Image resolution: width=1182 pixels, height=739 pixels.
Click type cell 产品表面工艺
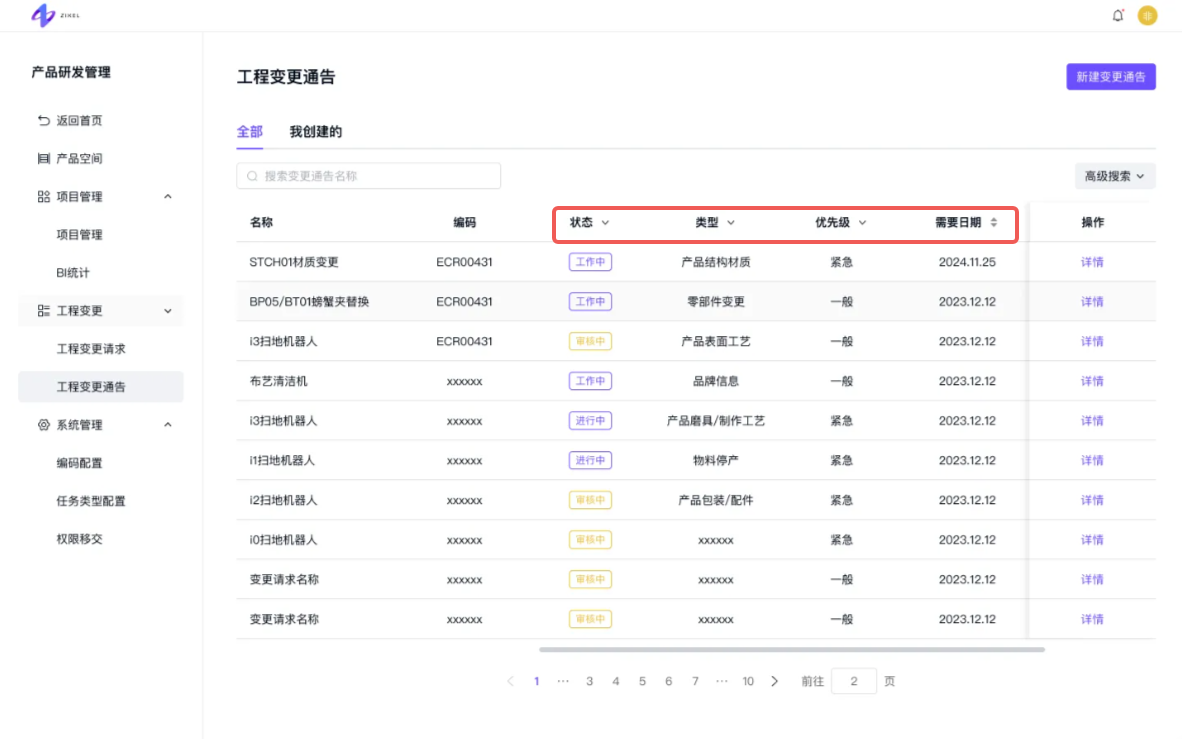pos(715,342)
